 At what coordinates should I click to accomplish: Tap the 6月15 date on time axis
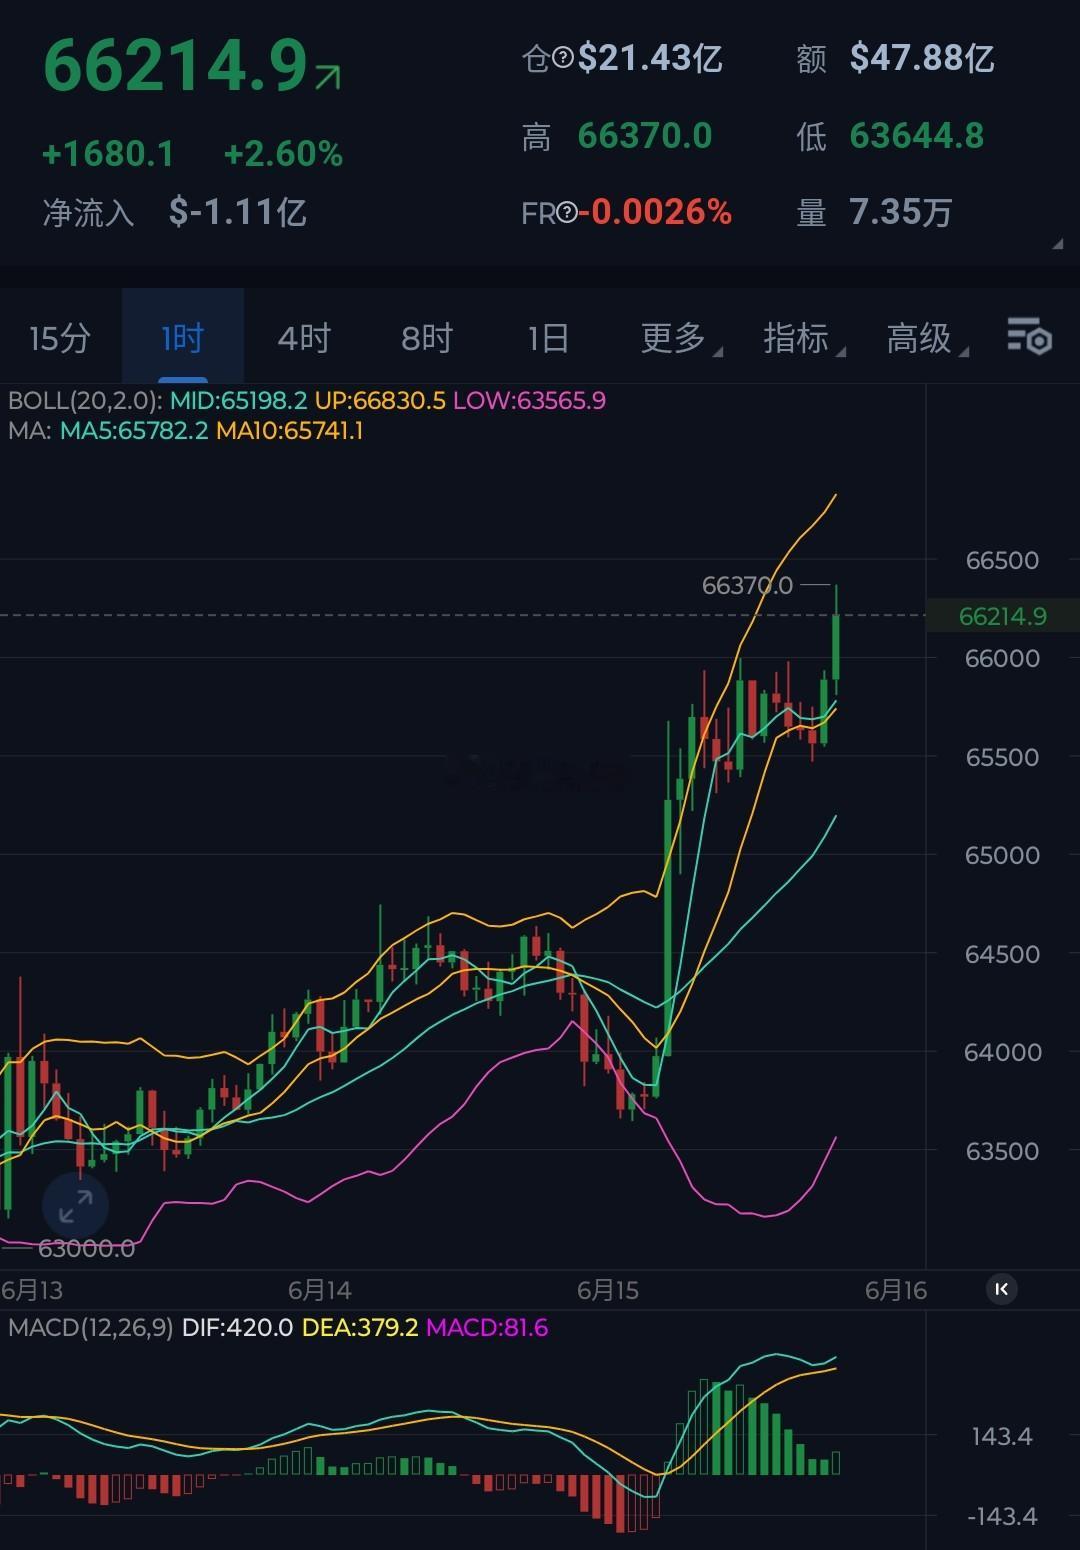(x=607, y=1290)
